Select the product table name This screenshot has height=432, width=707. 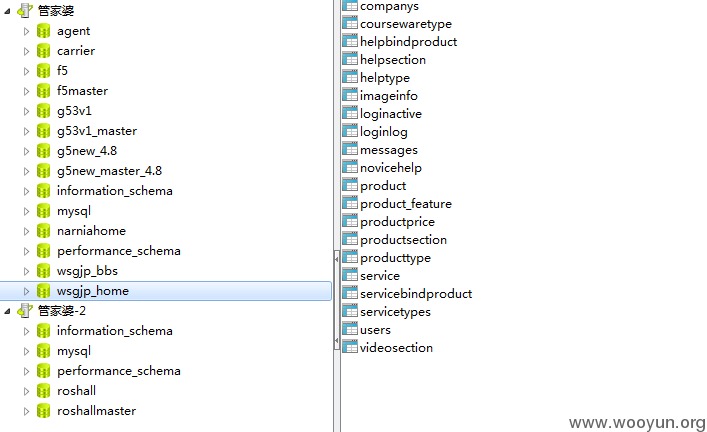pyautogui.click(x=383, y=186)
